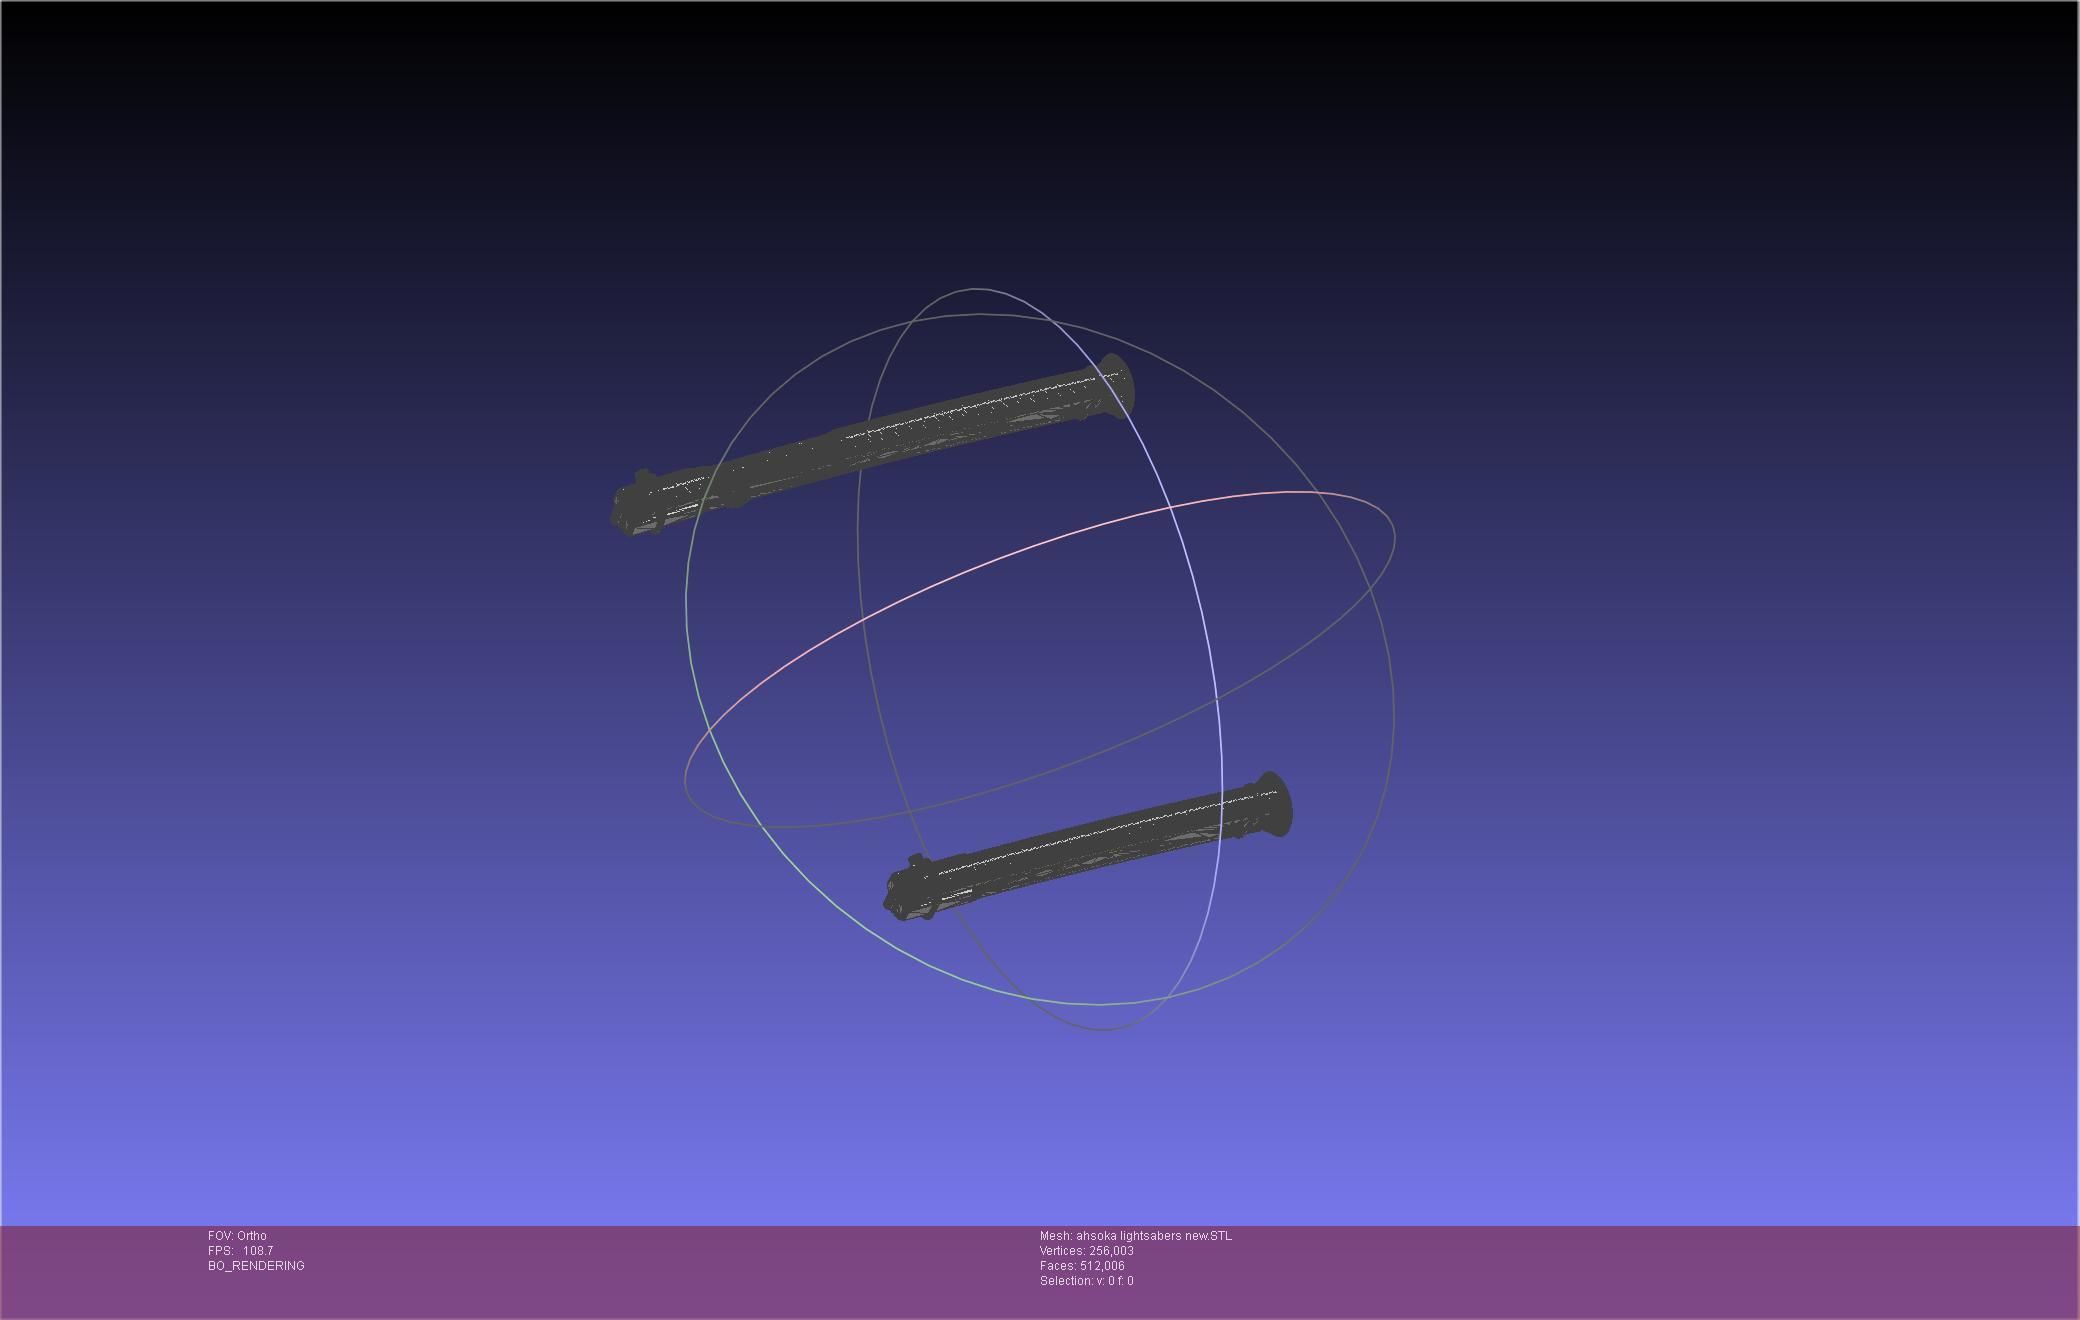The width and height of the screenshot is (2080, 1320).
Task: Click the Faces count text
Action: coord(1081,1266)
